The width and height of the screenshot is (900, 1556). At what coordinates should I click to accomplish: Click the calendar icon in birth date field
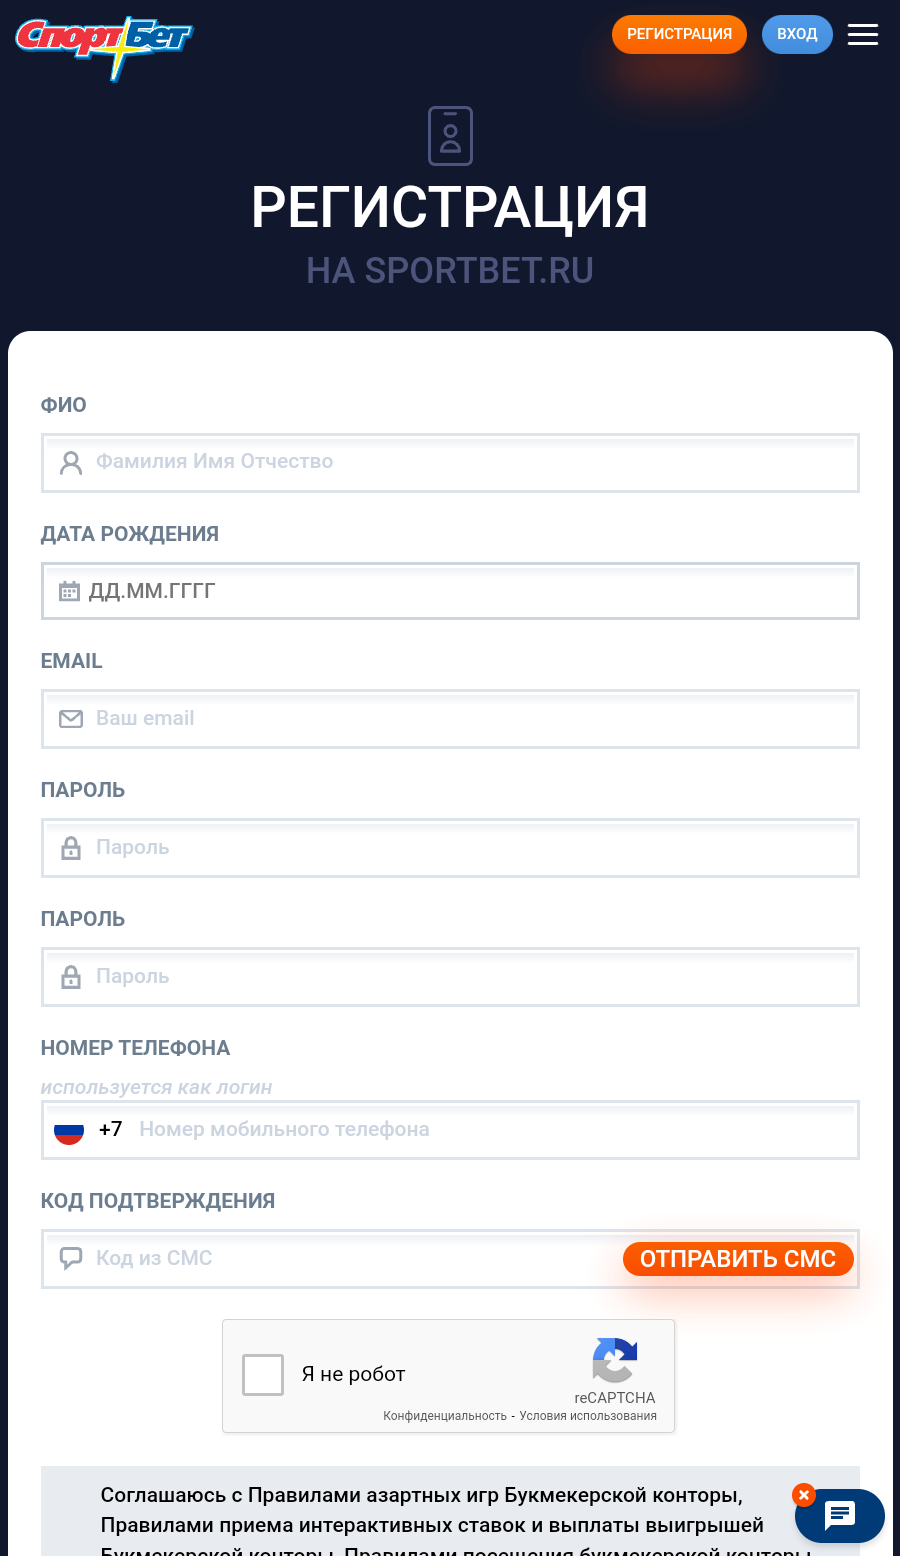pyautogui.click(x=69, y=591)
